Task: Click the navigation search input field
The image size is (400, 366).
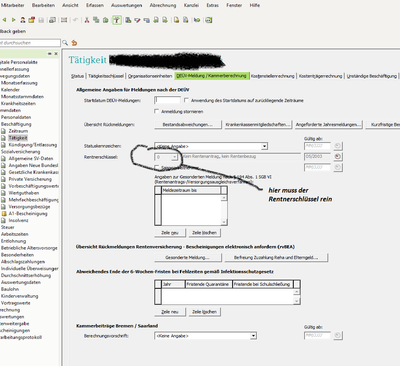Action: coord(30,43)
